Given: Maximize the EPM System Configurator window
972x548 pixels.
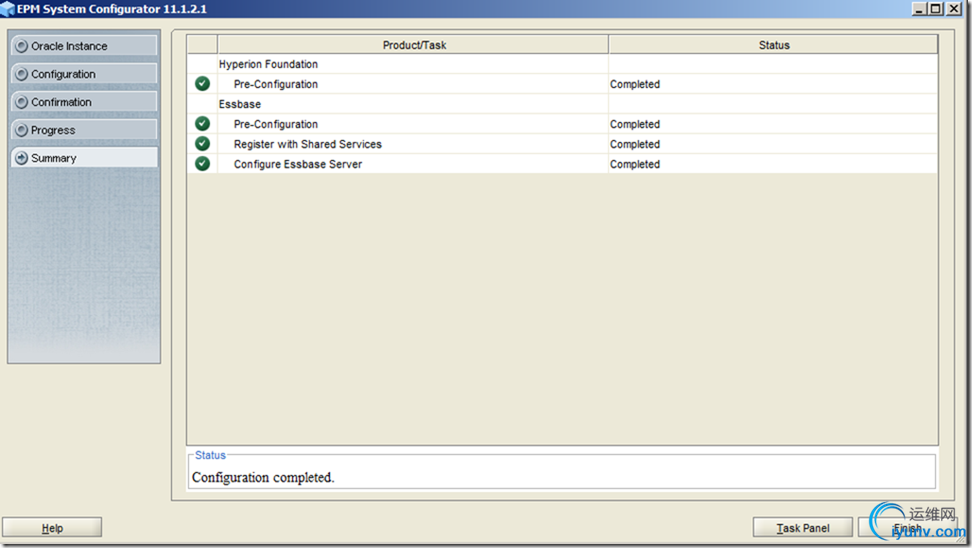Looking at the screenshot, I should (936, 9).
